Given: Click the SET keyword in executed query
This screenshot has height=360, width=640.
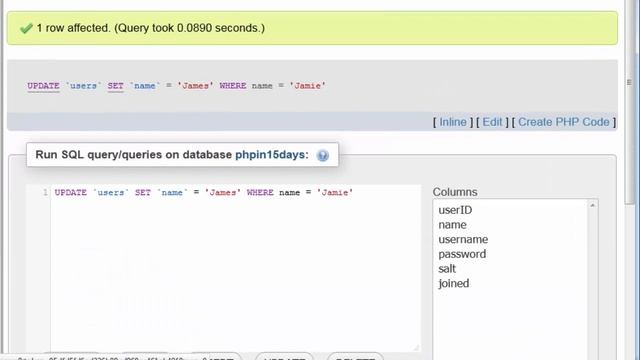Looking at the screenshot, I should 116,86.
